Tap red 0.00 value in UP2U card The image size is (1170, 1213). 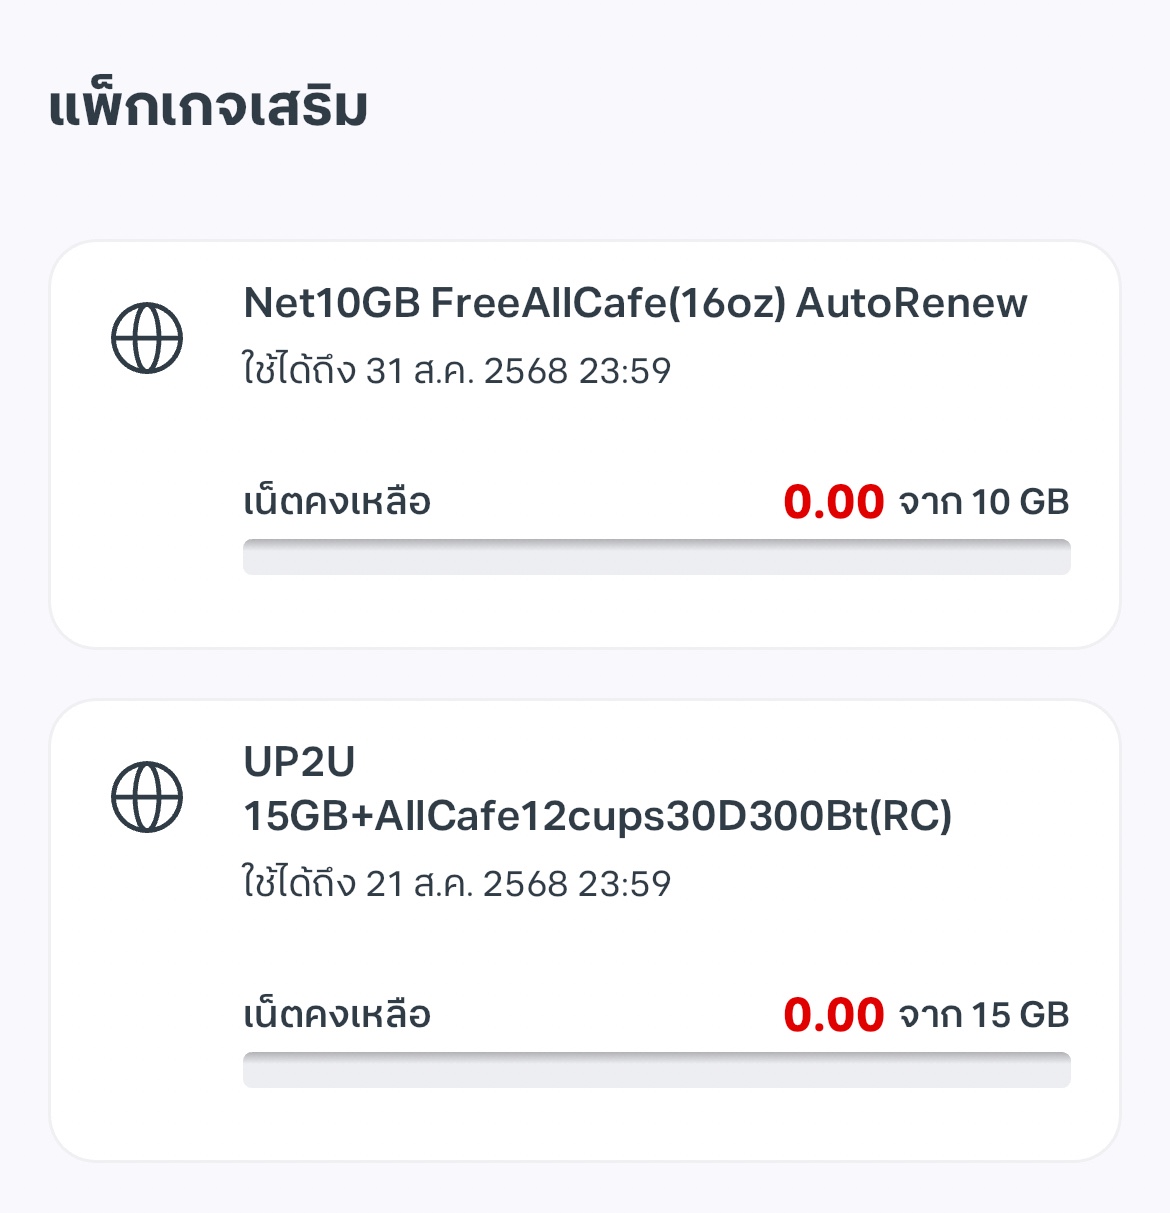[x=834, y=1015]
